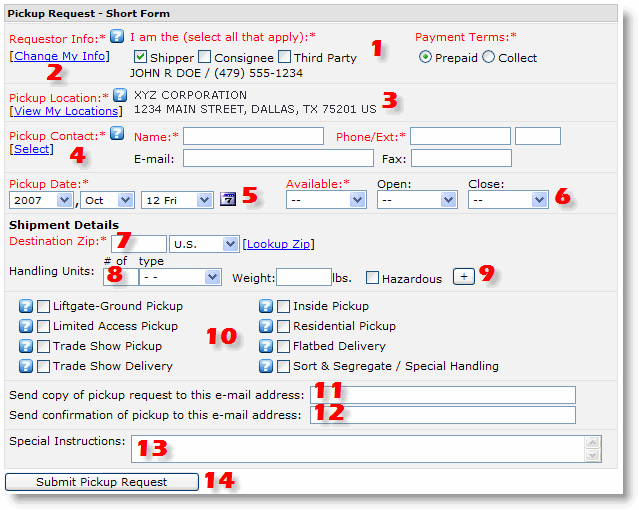Uncheck the Shipper checkbox
The width and height of the screenshot is (639, 510).
pos(140,57)
